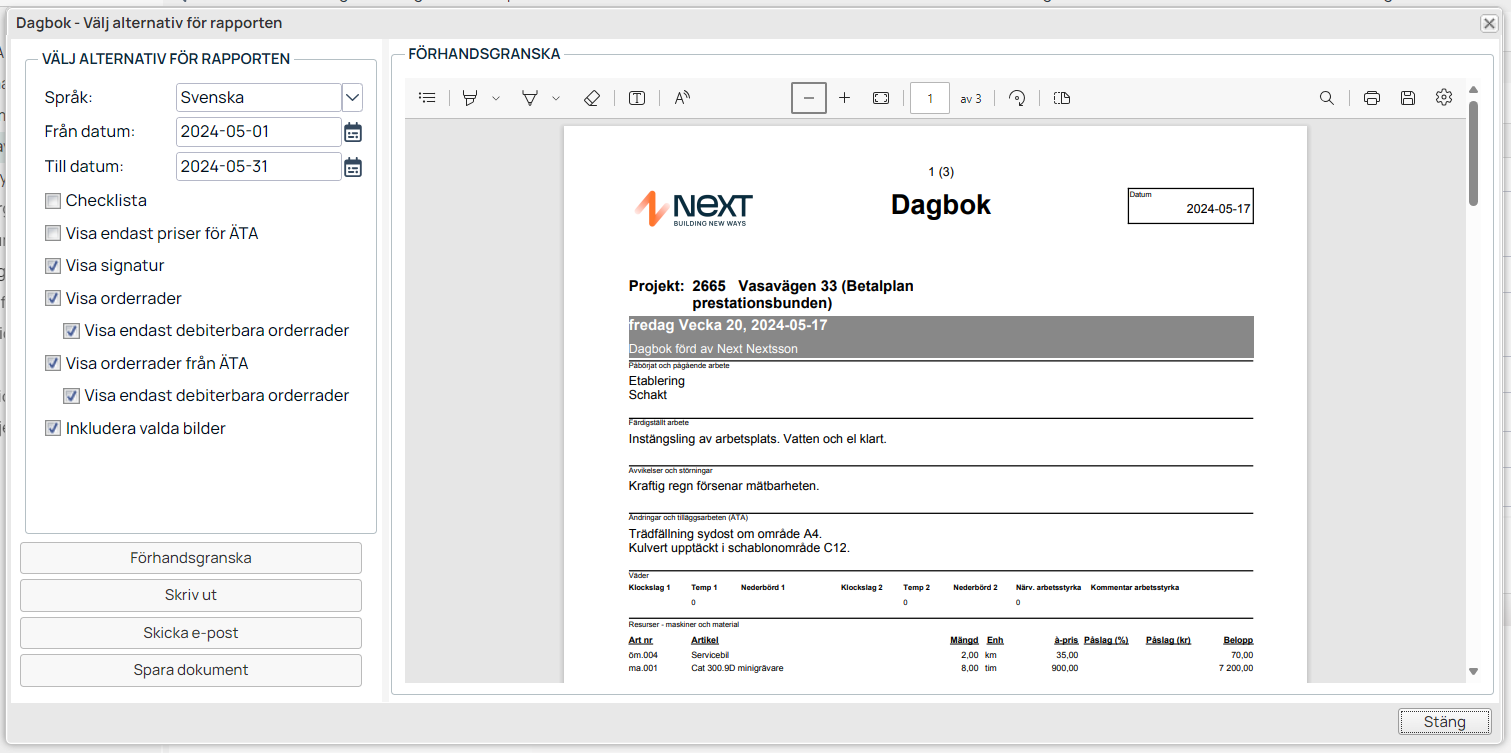Click the 'av 3' page count label
Image resolution: width=1511 pixels, height=753 pixels.
[x=971, y=99]
